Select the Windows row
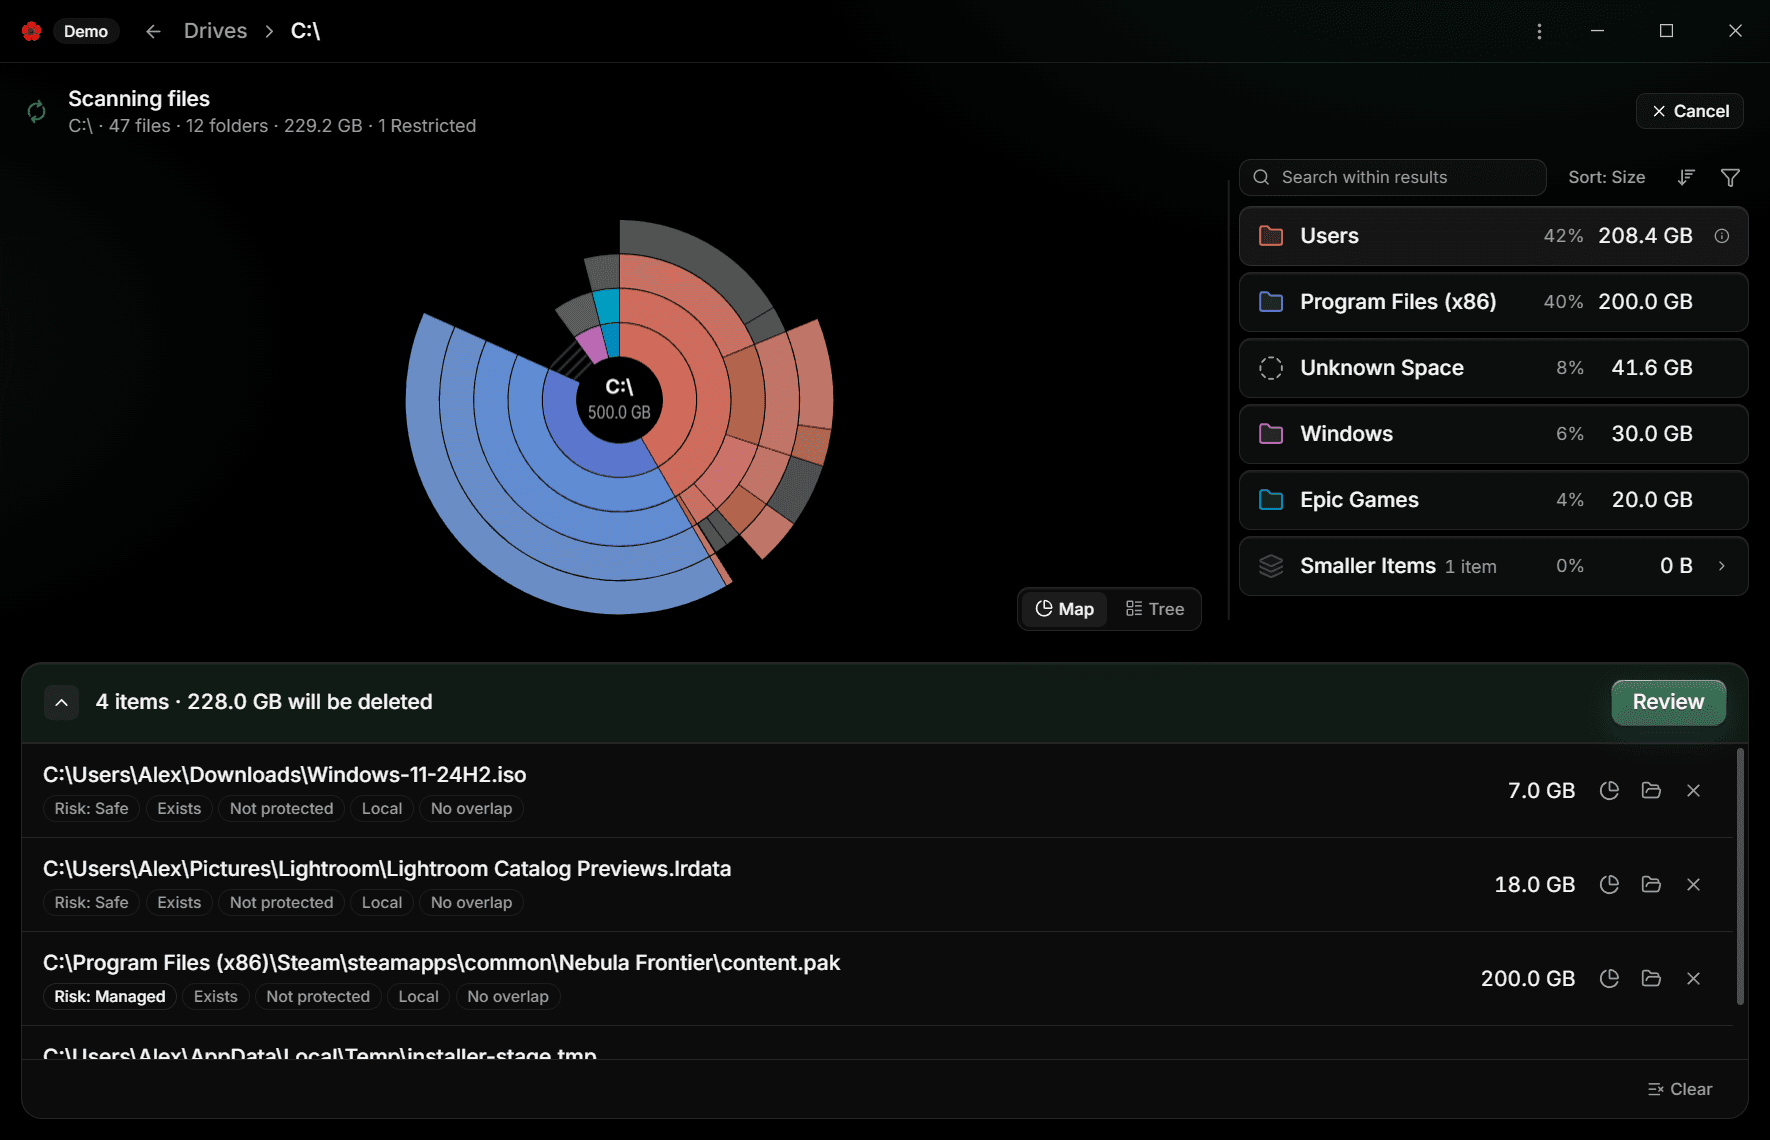The image size is (1770, 1140). 1493,434
